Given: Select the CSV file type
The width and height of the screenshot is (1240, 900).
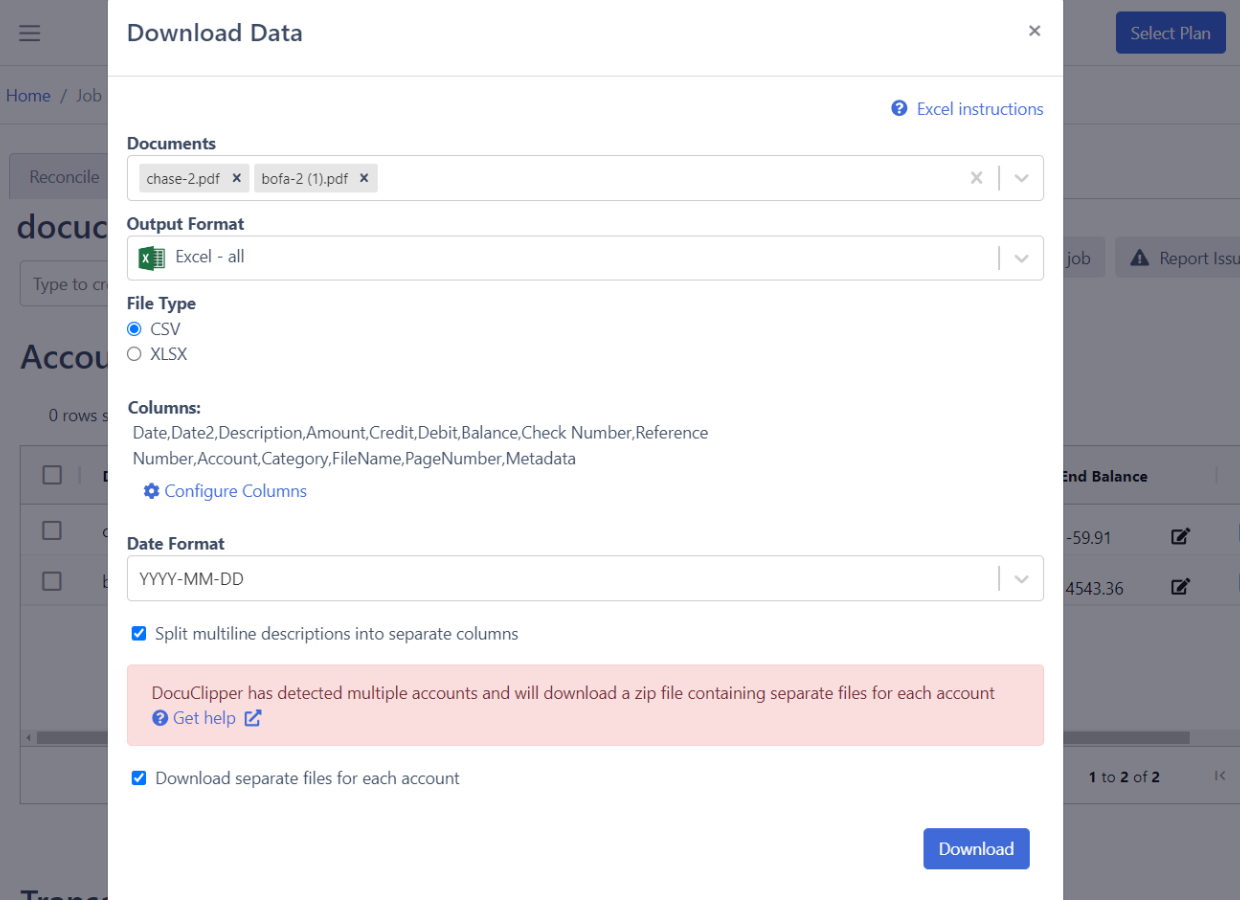Looking at the screenshot, I should tap(134, 329).
